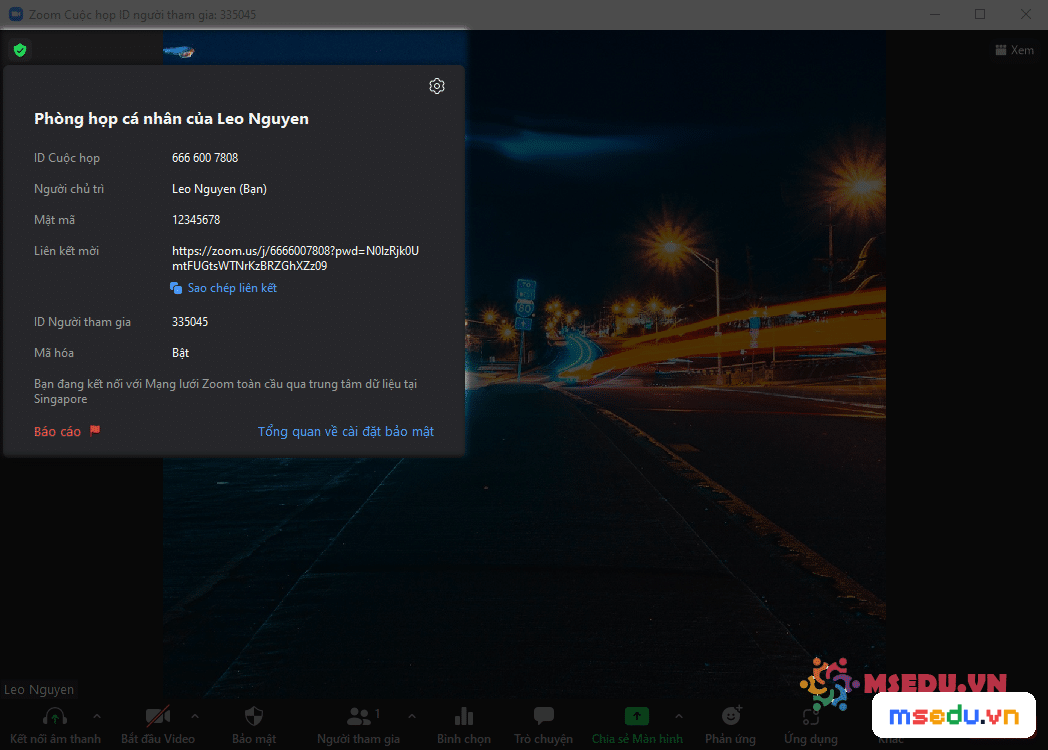Click the green encryption shield icon
Image resolution: width=1048 pixels, height=750 pixels.
[x=20, y=50]
